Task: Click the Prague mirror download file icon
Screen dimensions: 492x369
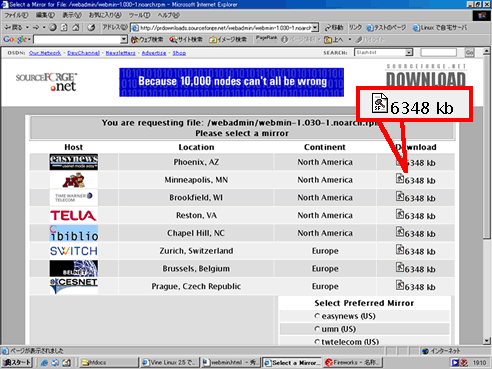Action: [400, 286]
